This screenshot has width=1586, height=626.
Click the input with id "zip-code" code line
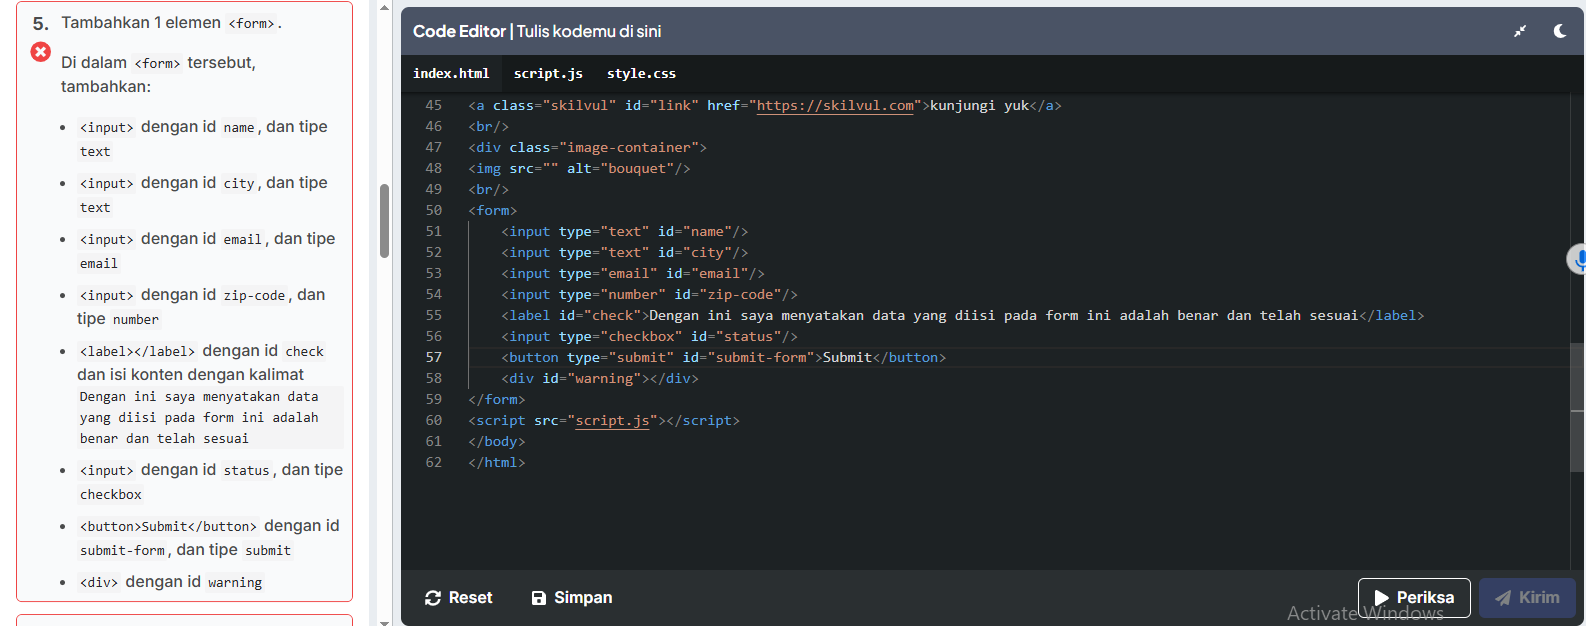click(x=650, y=294)
